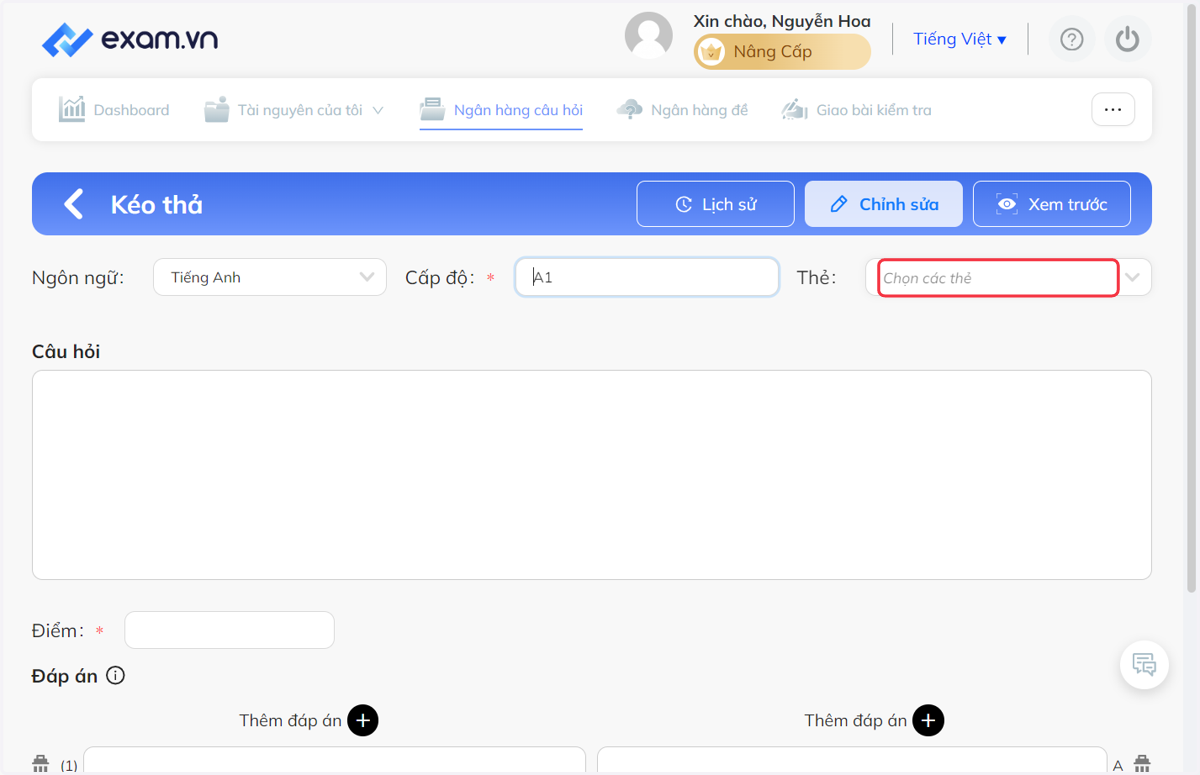
Task: Click the Cấp độ input field
Action: pyautogui.click(x=647, y=277)
